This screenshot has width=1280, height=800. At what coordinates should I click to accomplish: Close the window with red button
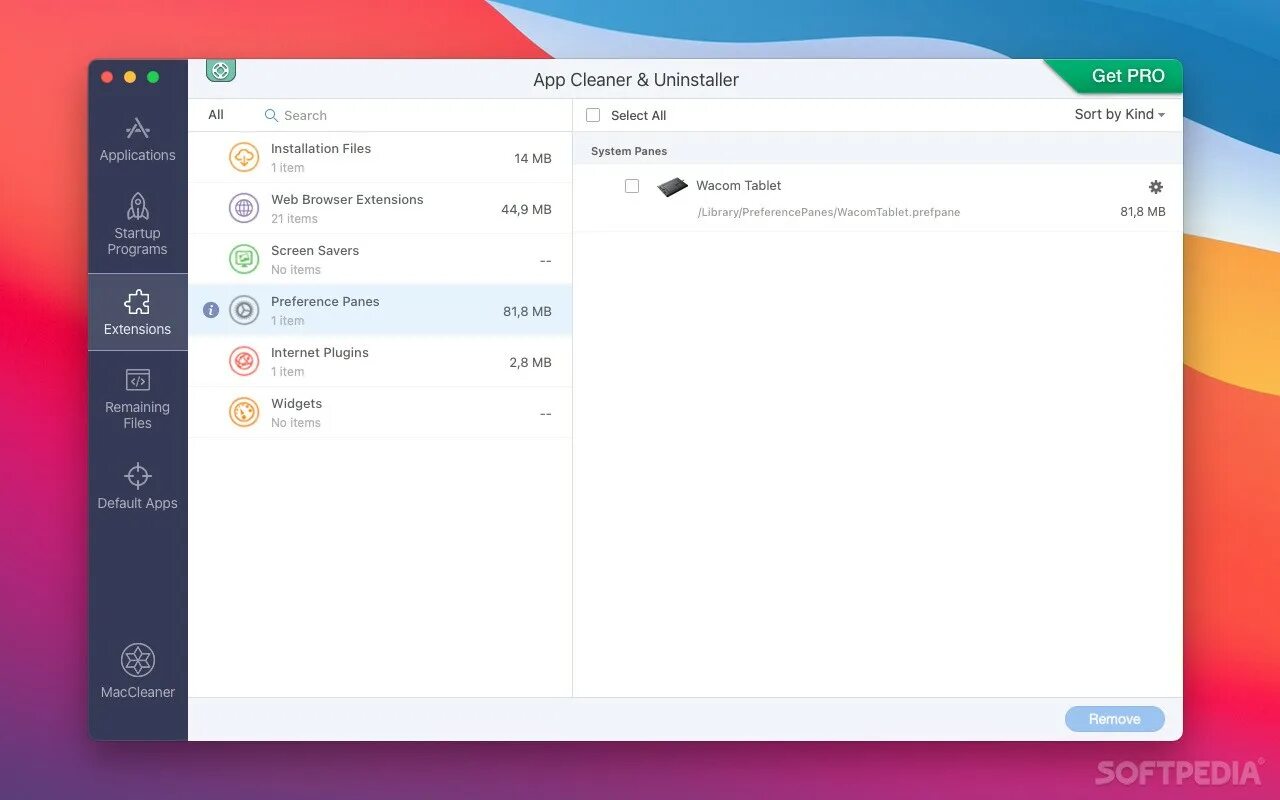click(x=107, y=77)
